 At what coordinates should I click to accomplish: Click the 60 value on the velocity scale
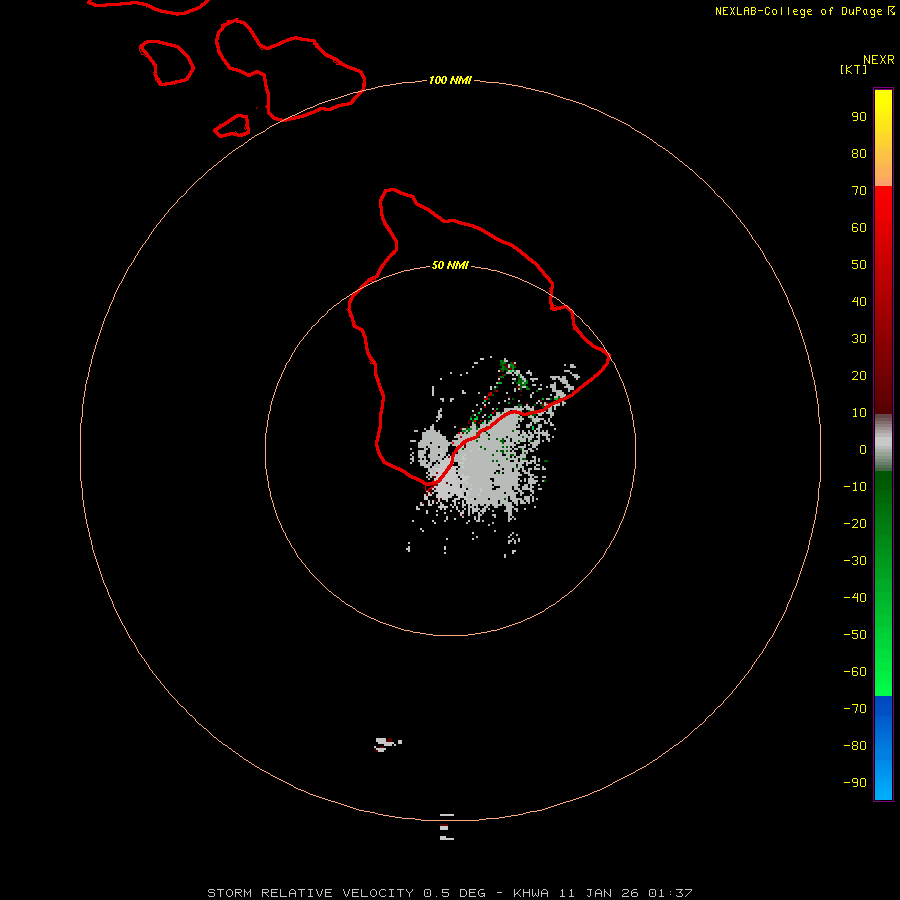pos(859,228)
